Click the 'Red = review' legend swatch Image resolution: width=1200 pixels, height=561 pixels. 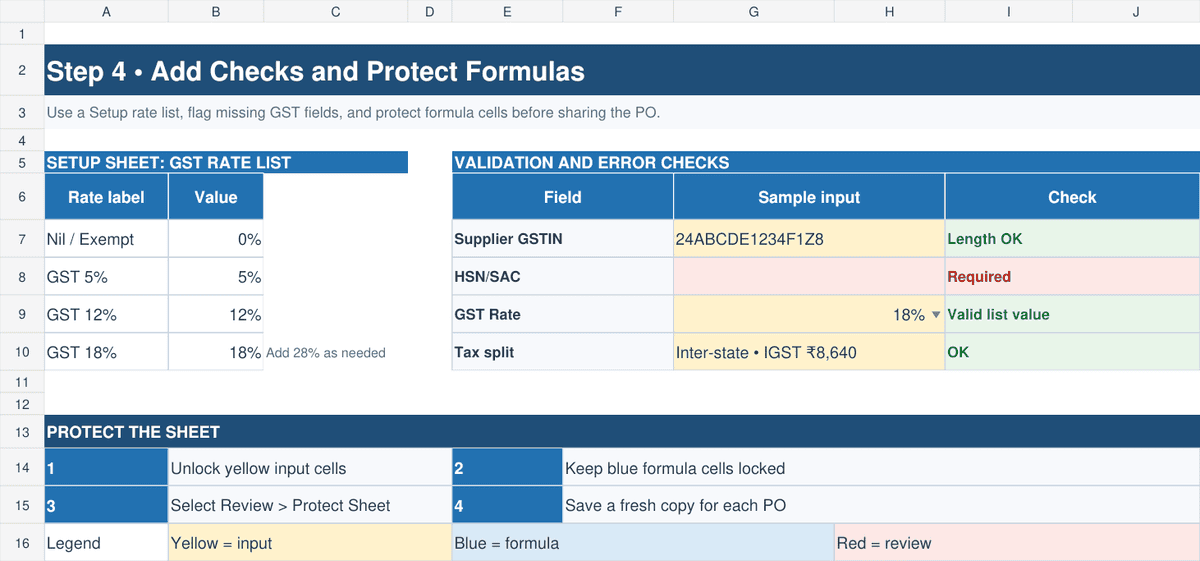pos(1017,543)
